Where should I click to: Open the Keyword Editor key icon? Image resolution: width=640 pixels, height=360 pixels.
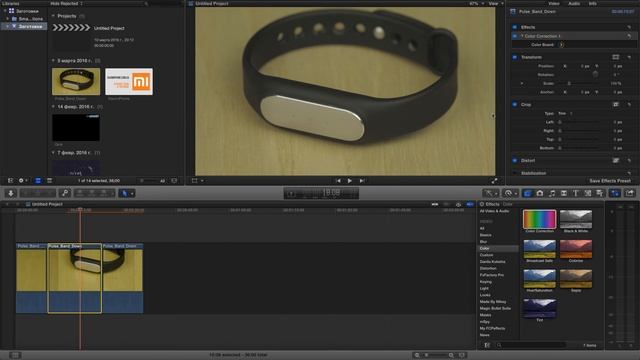coord(65,193)
